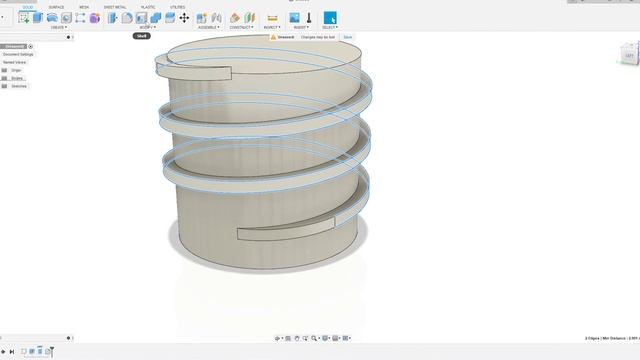Switch to the PLASTIC tab
Screen dimensions: 640x360
[148, 7]
